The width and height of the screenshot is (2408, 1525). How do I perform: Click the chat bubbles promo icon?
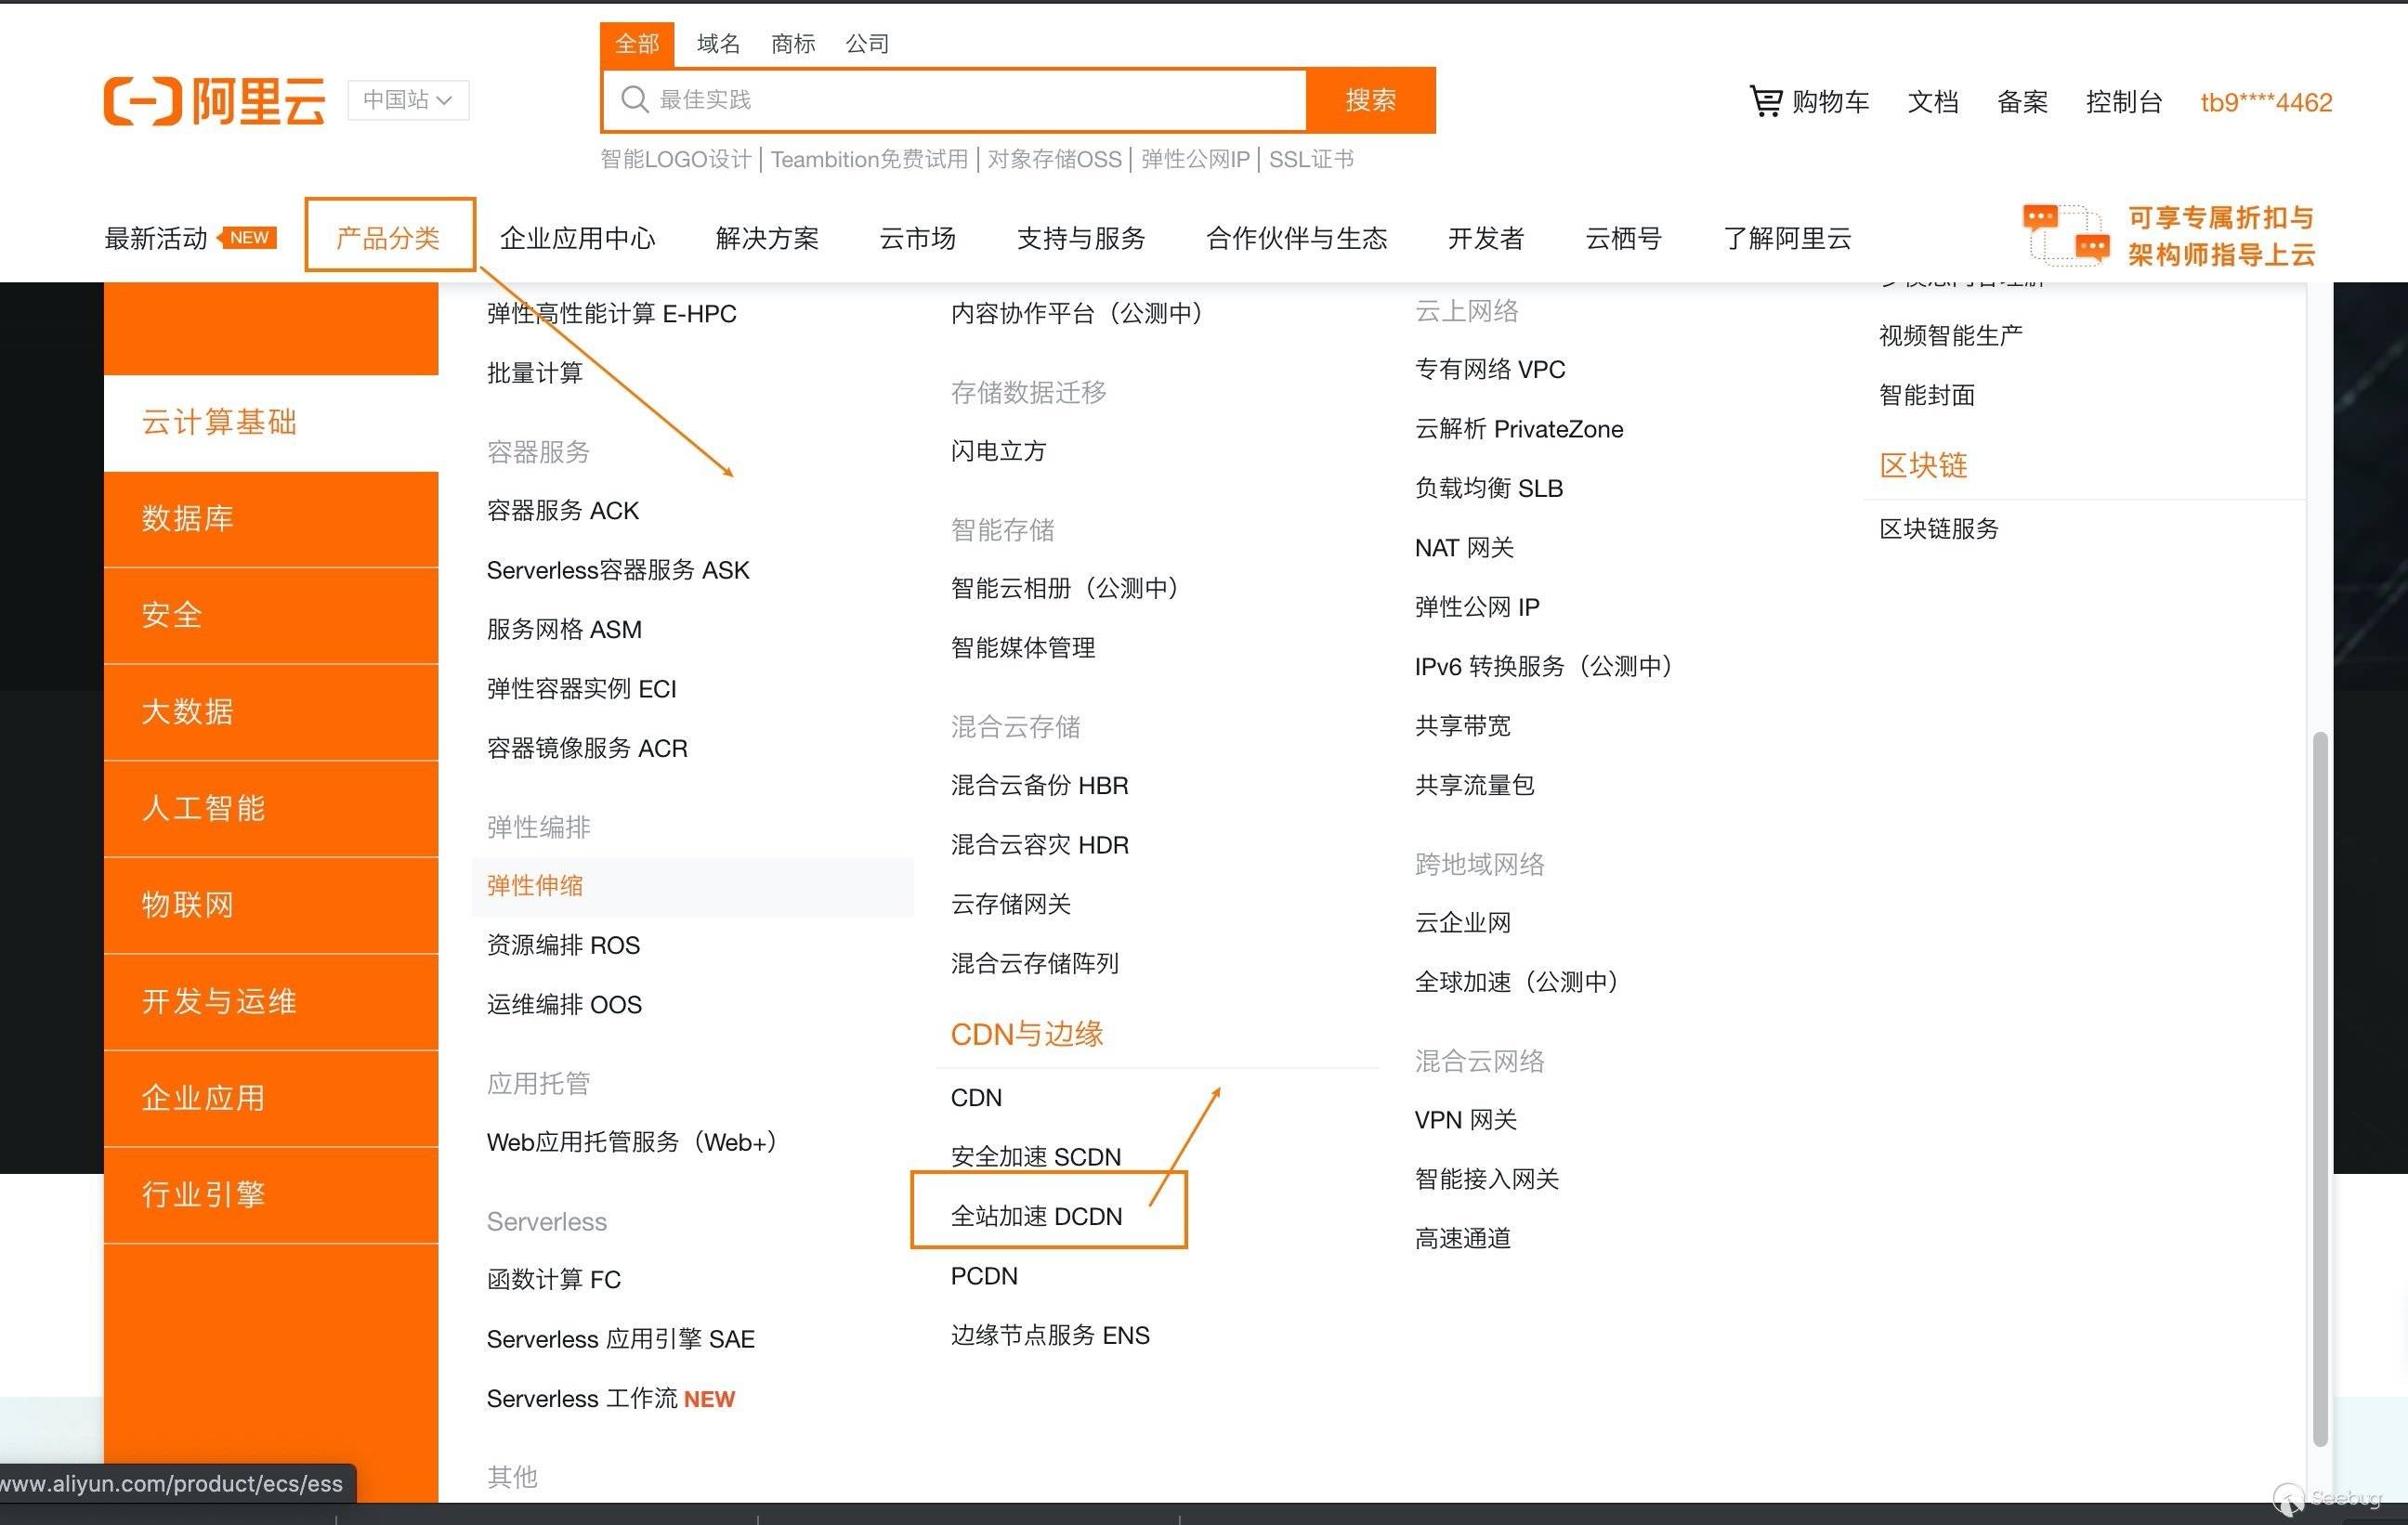[x=2065, y=235]
